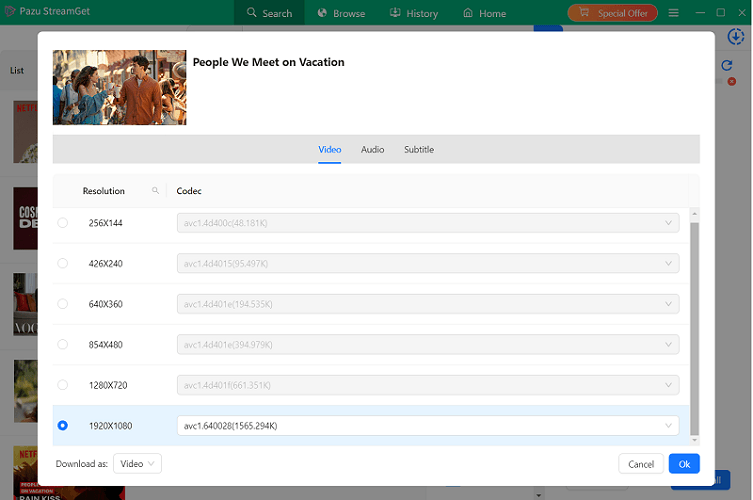The height and width of the screenshot is (500, 753).
Task: Open the Browse tab
Action: (x=341, y=13)
